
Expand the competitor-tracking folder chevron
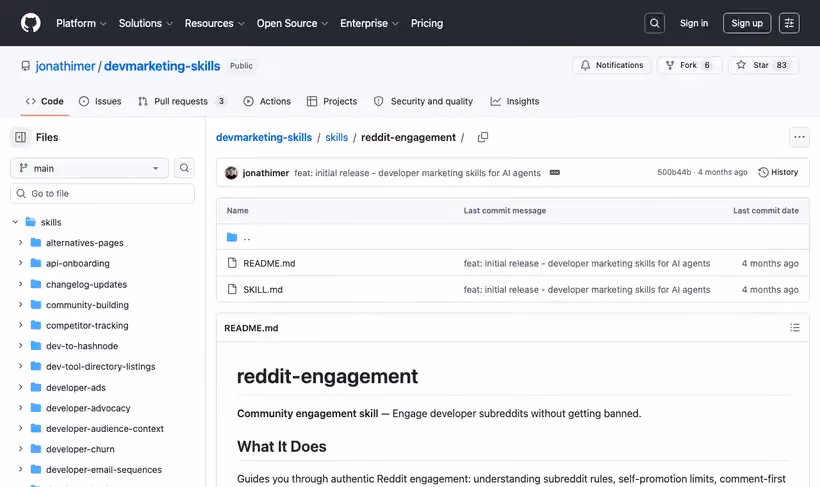(20, 325)
